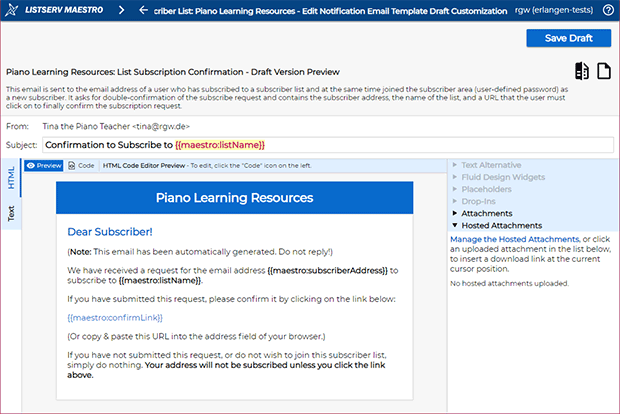Click the {{maestro:subscriberAddress}} placeholder text

pos(327,270)
